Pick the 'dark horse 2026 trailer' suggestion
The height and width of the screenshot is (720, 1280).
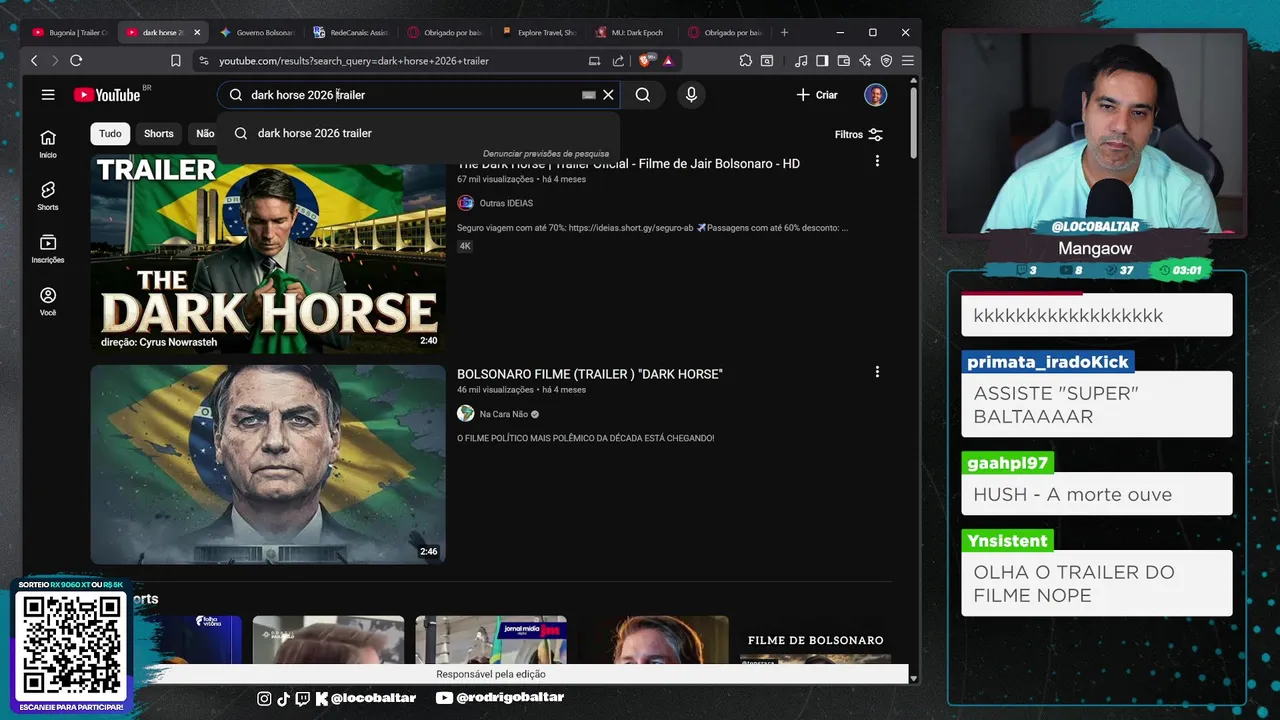pyautogui.click(x=418, y=133)
